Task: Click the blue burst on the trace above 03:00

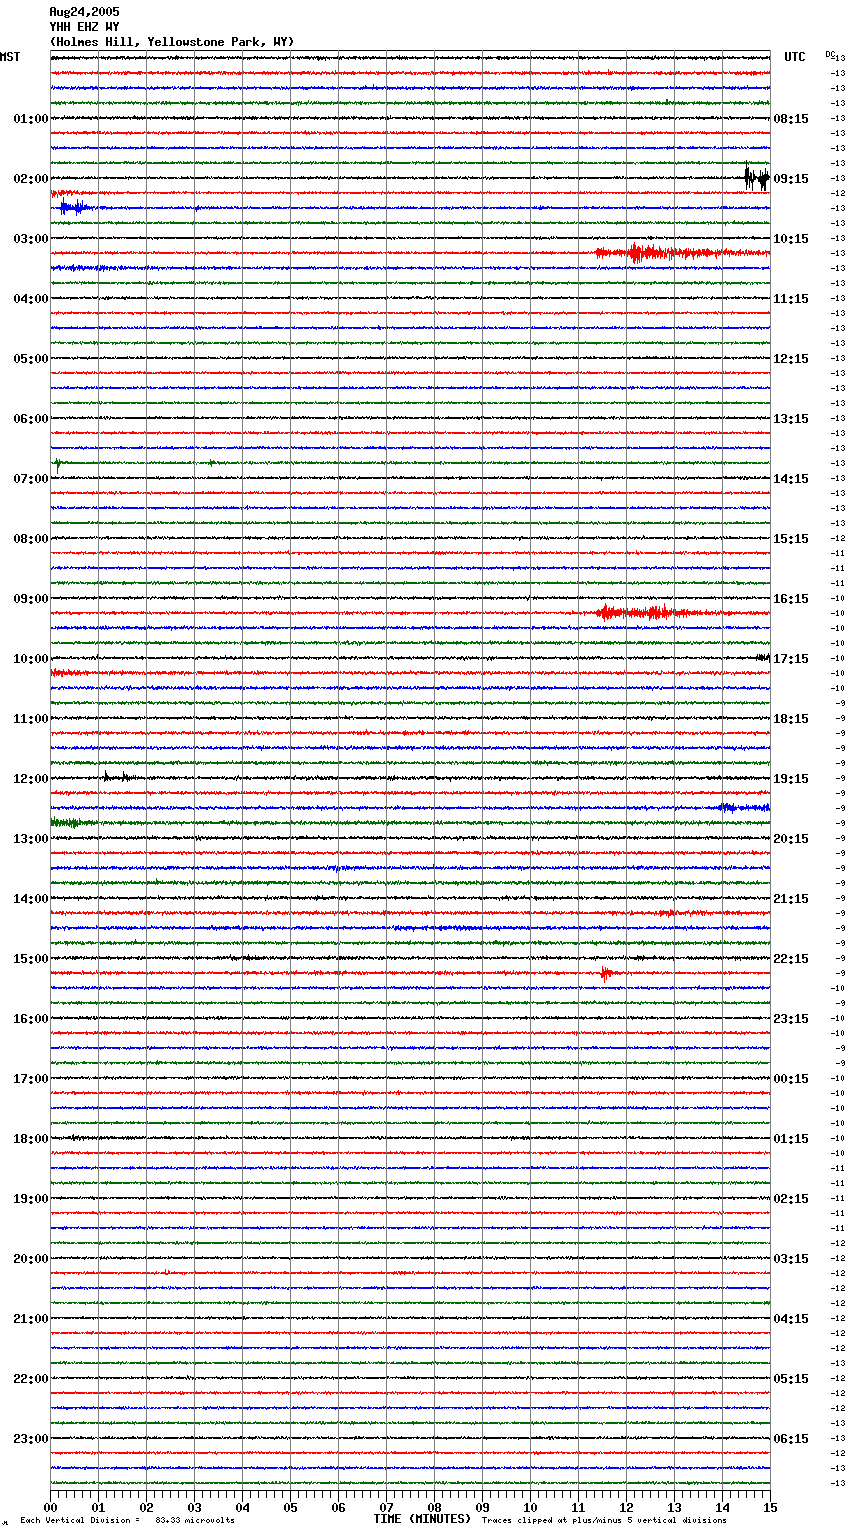Action: [74, 208]
